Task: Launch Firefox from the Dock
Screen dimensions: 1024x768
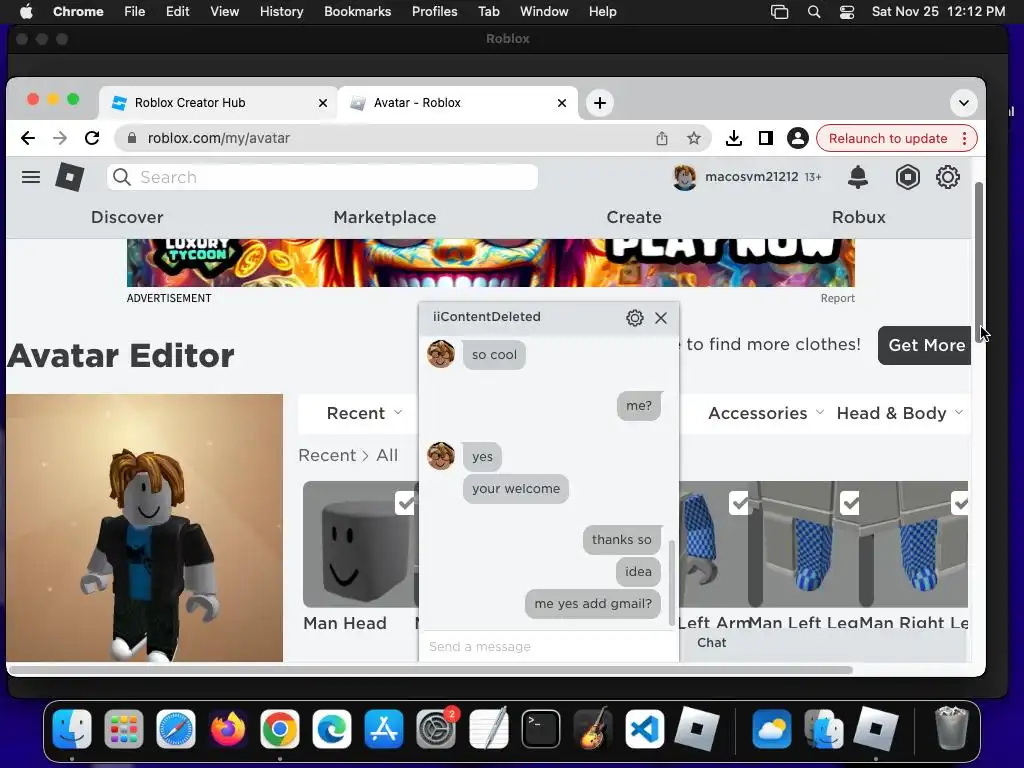Action: click(228, 729)
